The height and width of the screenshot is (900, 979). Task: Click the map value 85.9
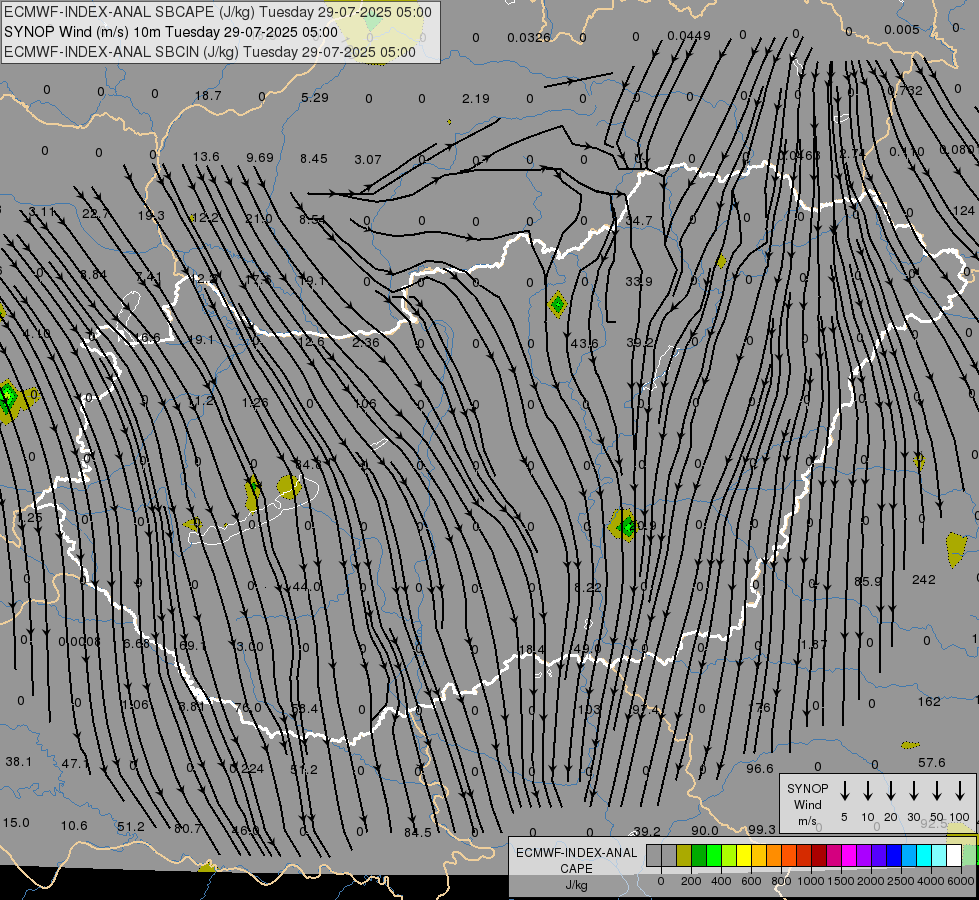pos(868,581)
